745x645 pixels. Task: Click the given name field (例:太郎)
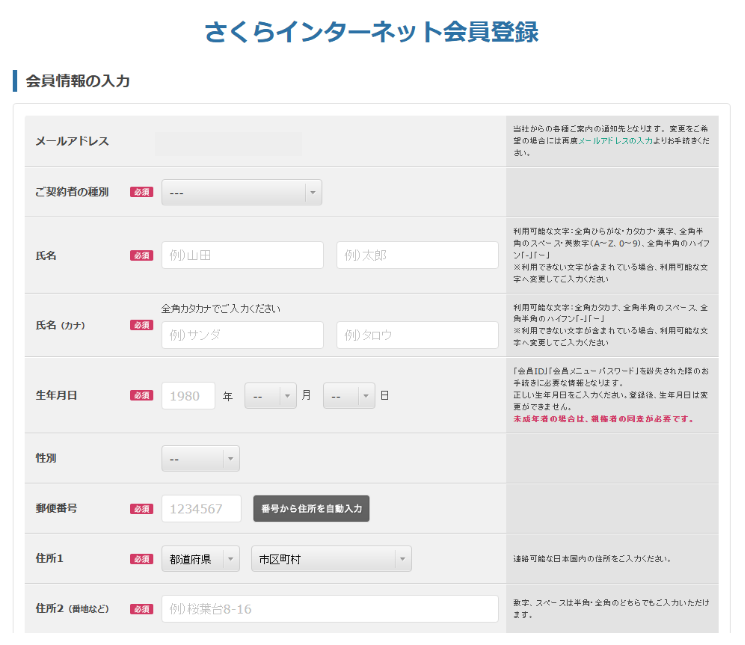[x=417, y=255]
